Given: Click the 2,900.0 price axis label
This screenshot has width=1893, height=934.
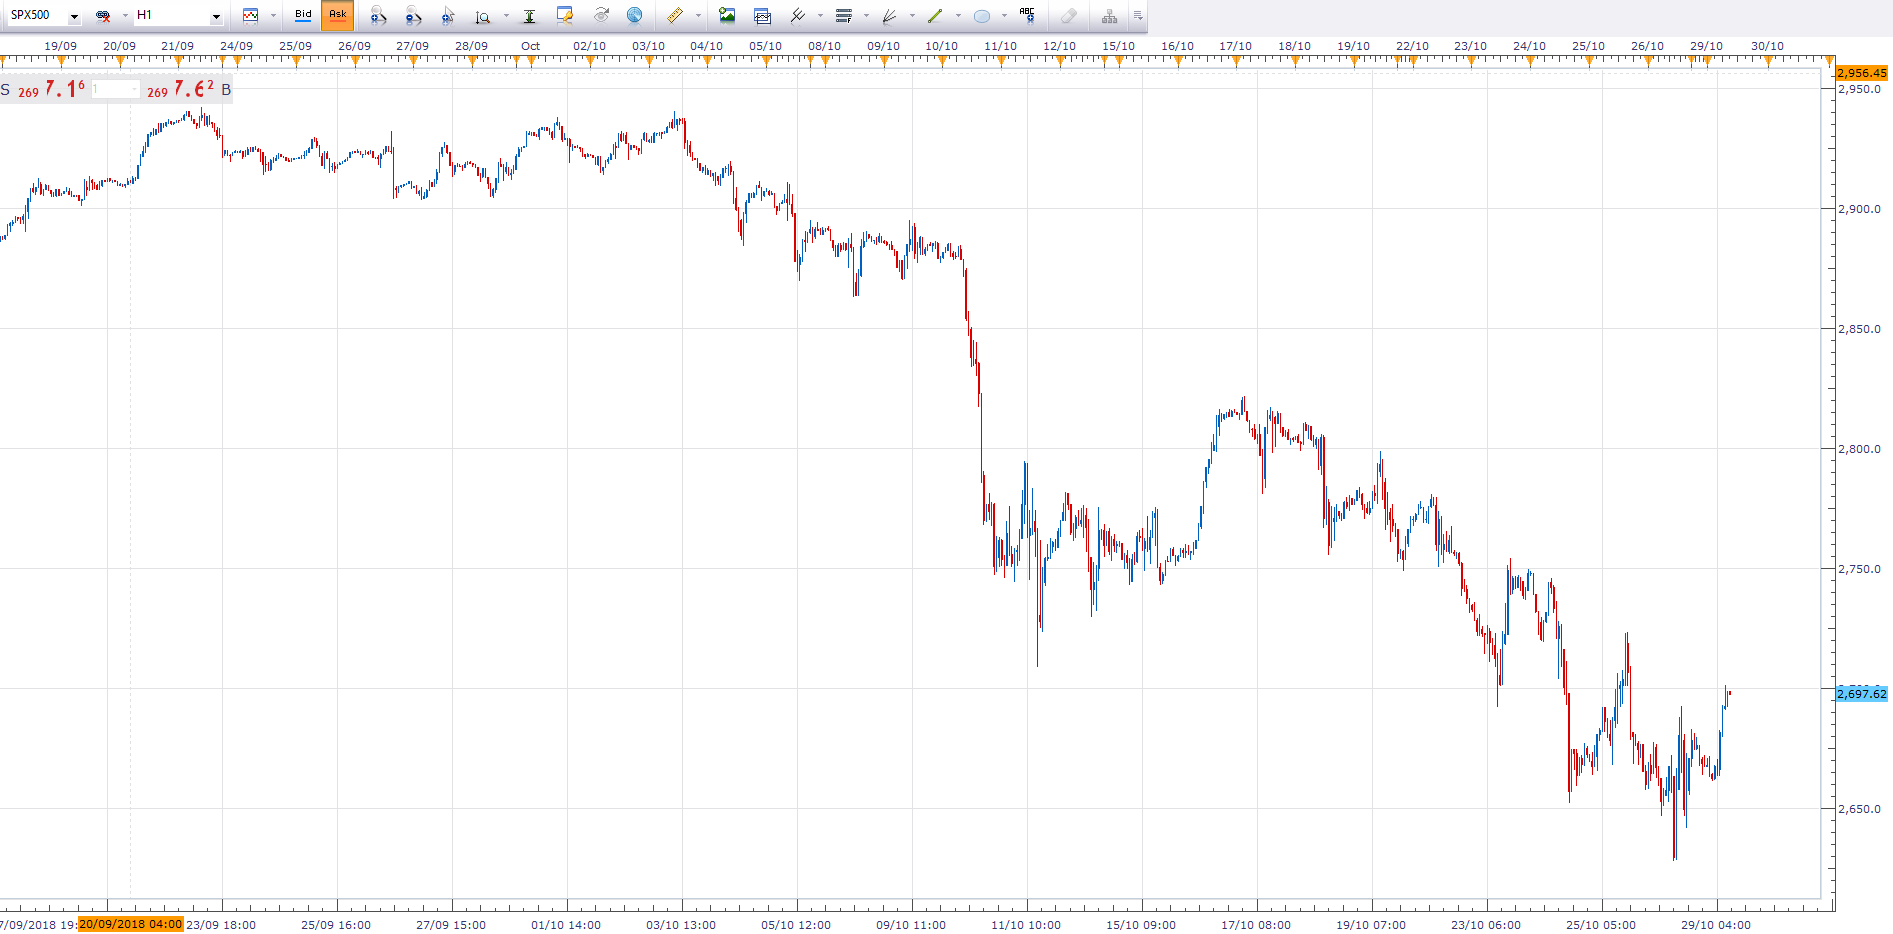Looking at the screenshot, I should [1860, 209].
